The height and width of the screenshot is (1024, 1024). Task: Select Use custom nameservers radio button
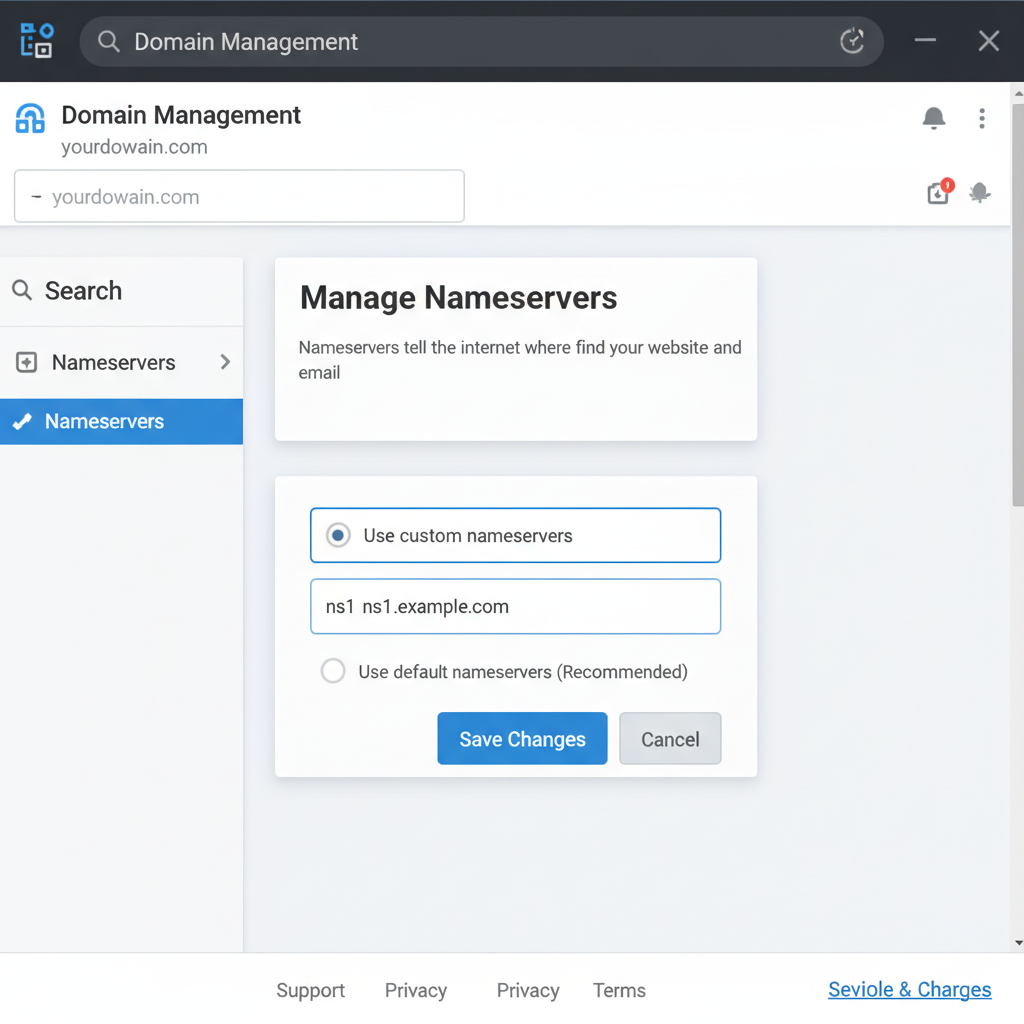(x=338, y=536)
